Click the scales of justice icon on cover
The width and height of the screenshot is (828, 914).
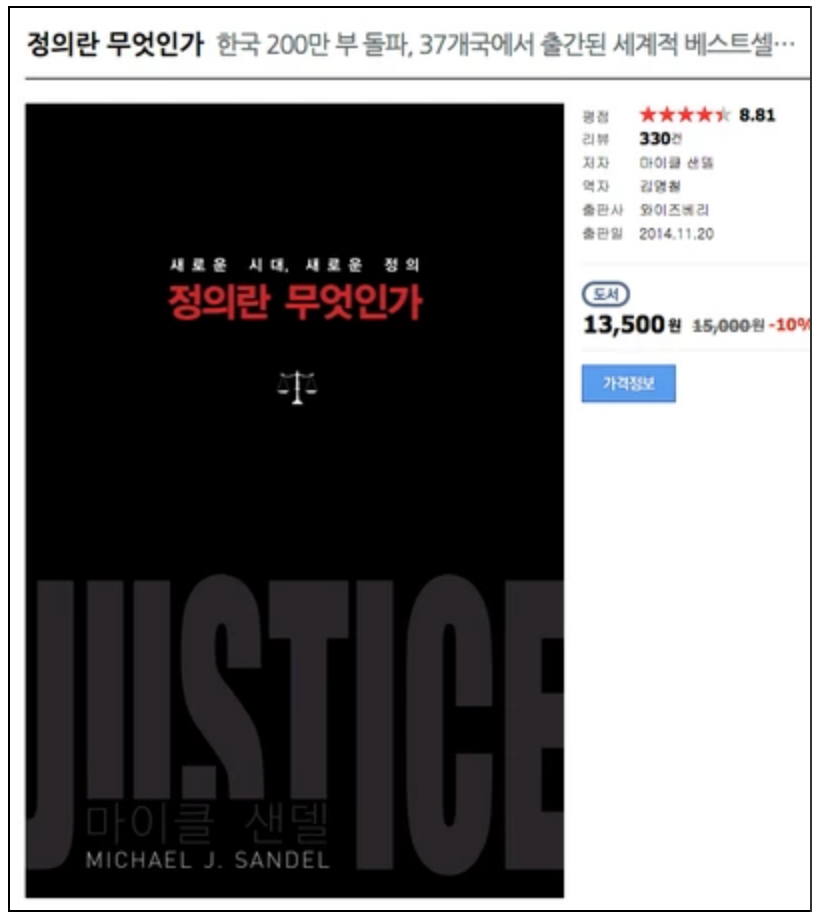297,387
